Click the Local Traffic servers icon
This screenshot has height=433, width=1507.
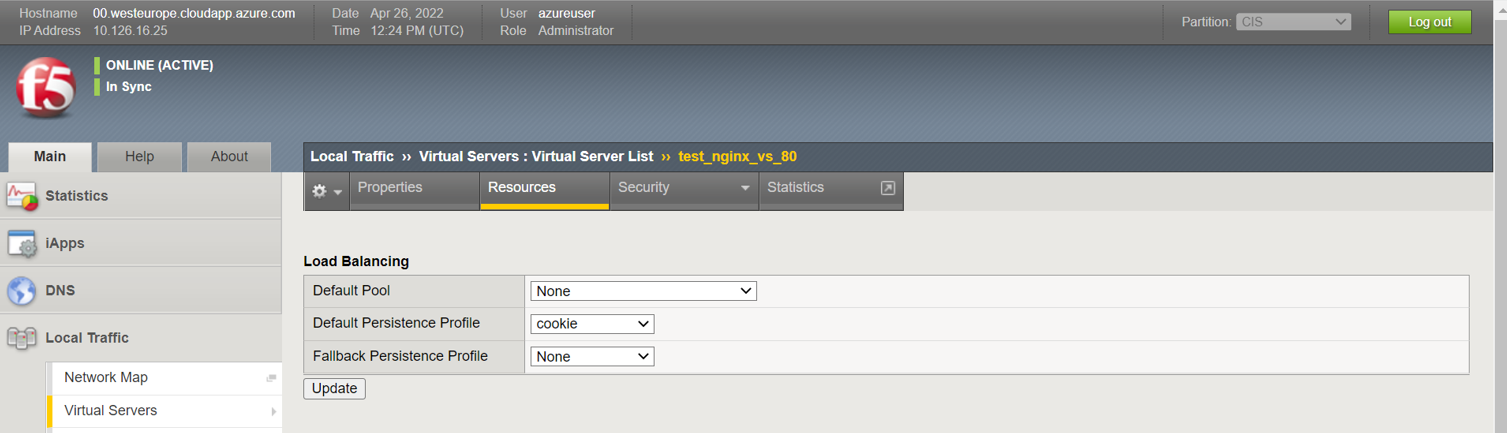point(22,338)
